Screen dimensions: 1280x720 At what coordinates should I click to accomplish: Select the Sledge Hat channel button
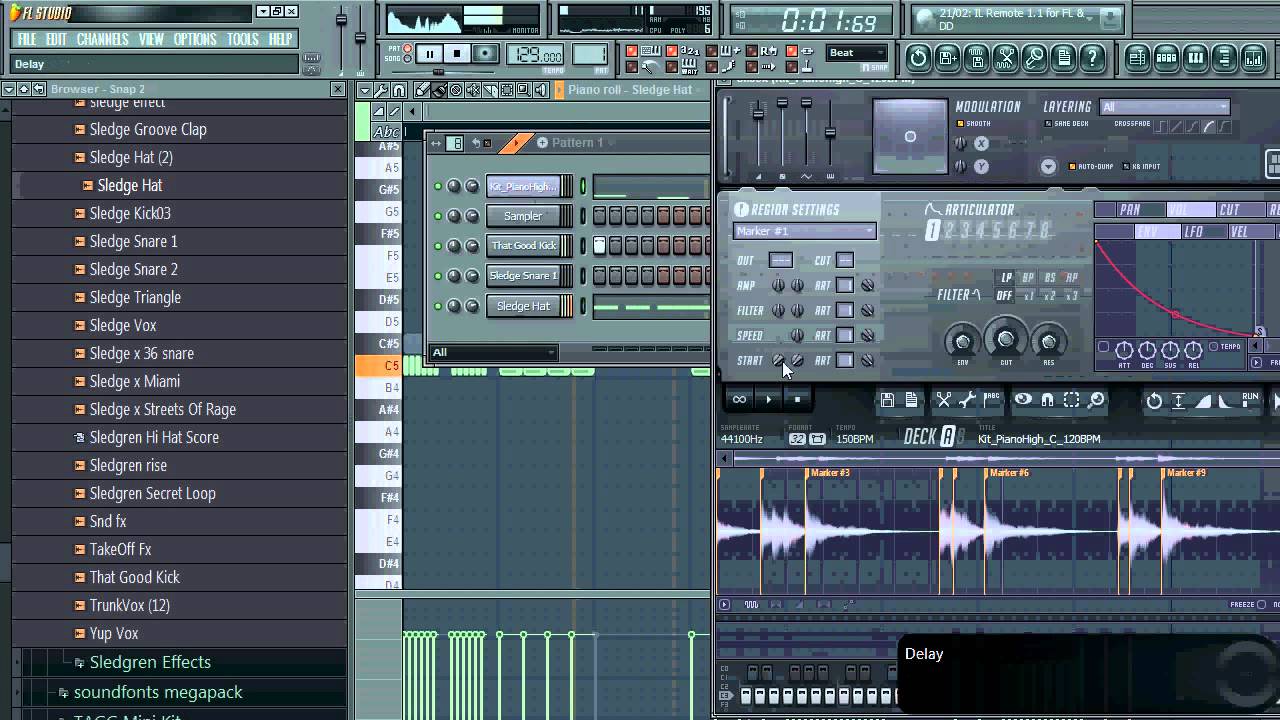pyautogui.click(x=523, y=306)
